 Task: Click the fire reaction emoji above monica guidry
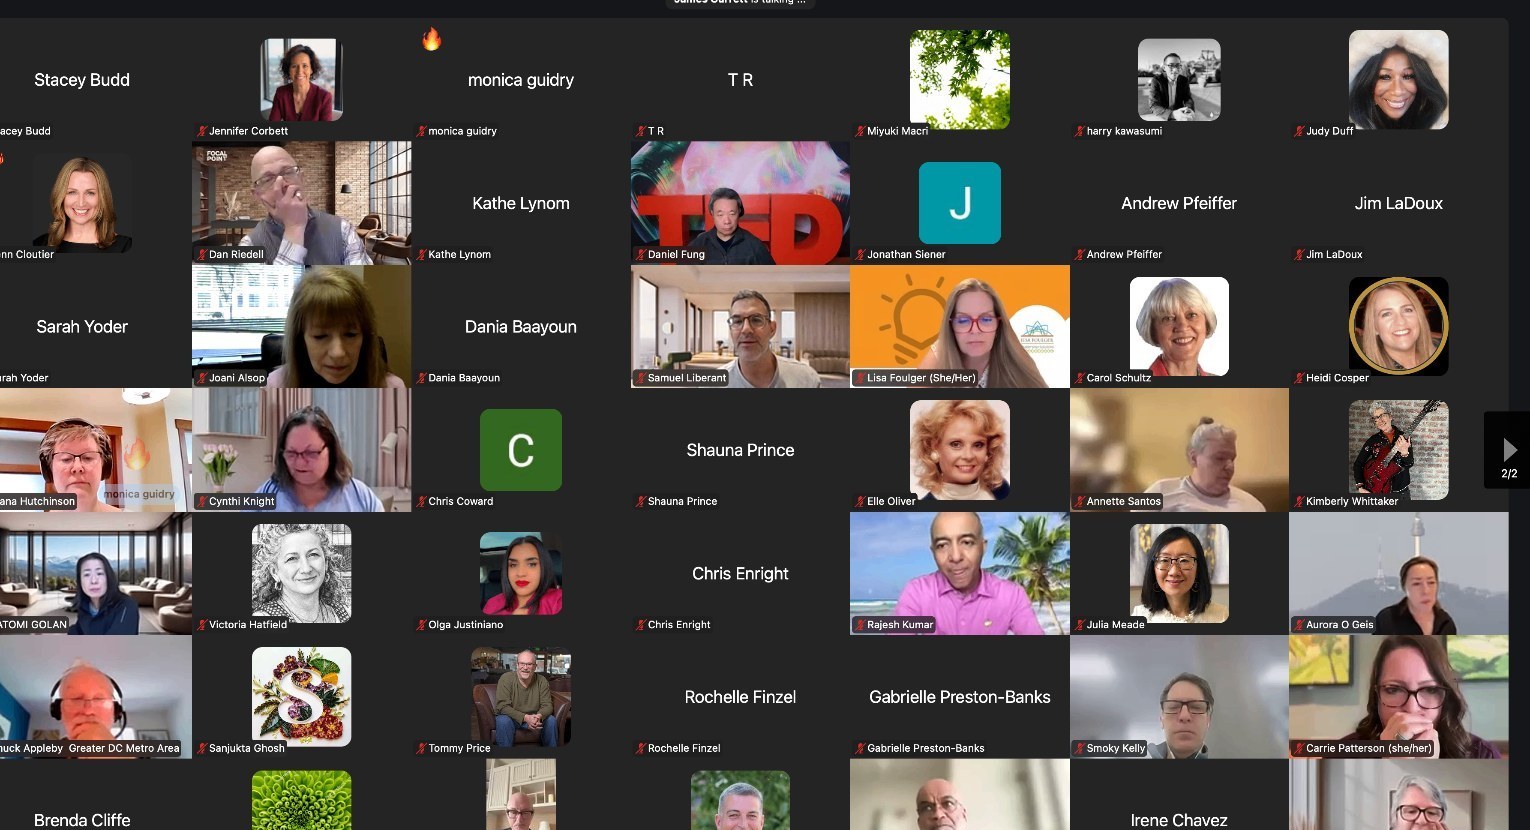pyautogui.click(x=431, y=39)
